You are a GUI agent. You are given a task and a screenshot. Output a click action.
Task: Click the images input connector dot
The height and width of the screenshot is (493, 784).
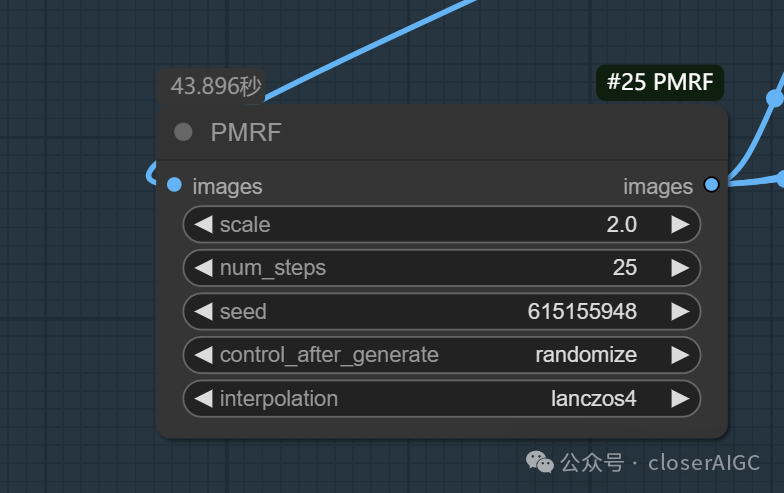pos(174,184)
